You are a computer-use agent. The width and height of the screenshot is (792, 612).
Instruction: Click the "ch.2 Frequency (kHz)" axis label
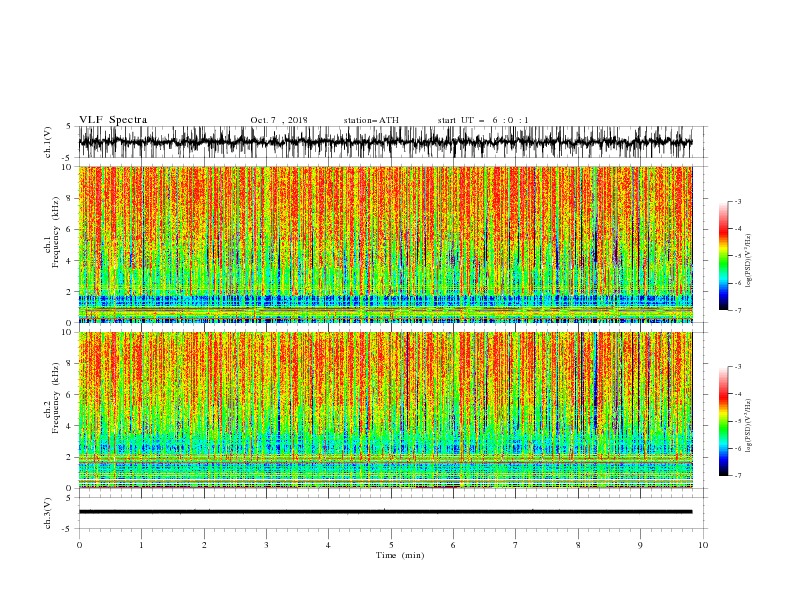(x=54, y=397)
